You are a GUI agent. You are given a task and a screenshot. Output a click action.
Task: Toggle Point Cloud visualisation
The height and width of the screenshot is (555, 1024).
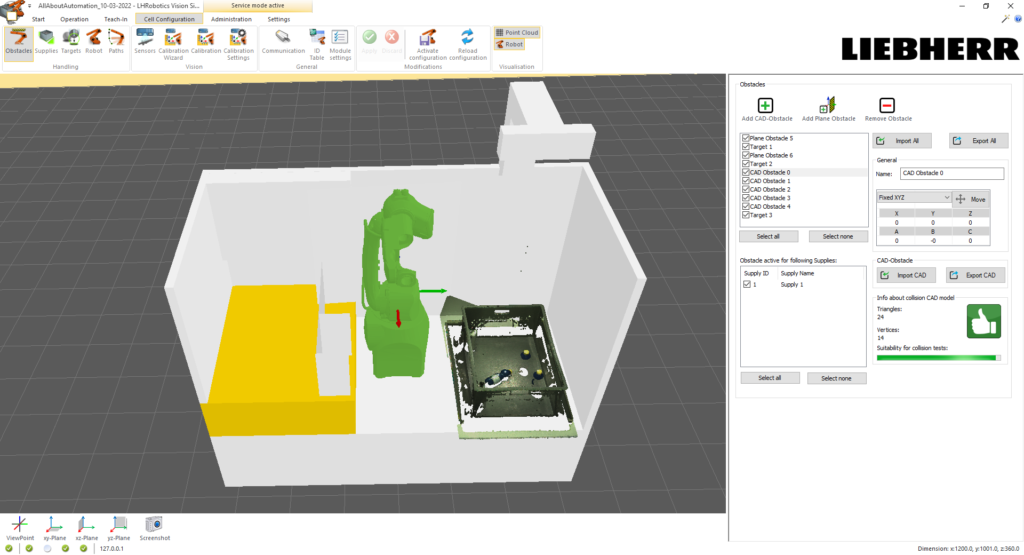coord(517,32)
